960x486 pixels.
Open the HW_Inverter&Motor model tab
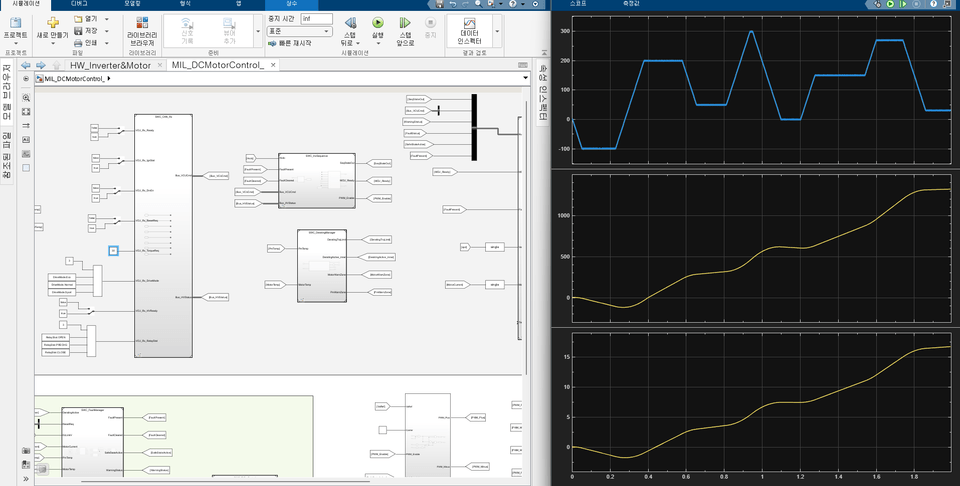[x=110, y=65]
